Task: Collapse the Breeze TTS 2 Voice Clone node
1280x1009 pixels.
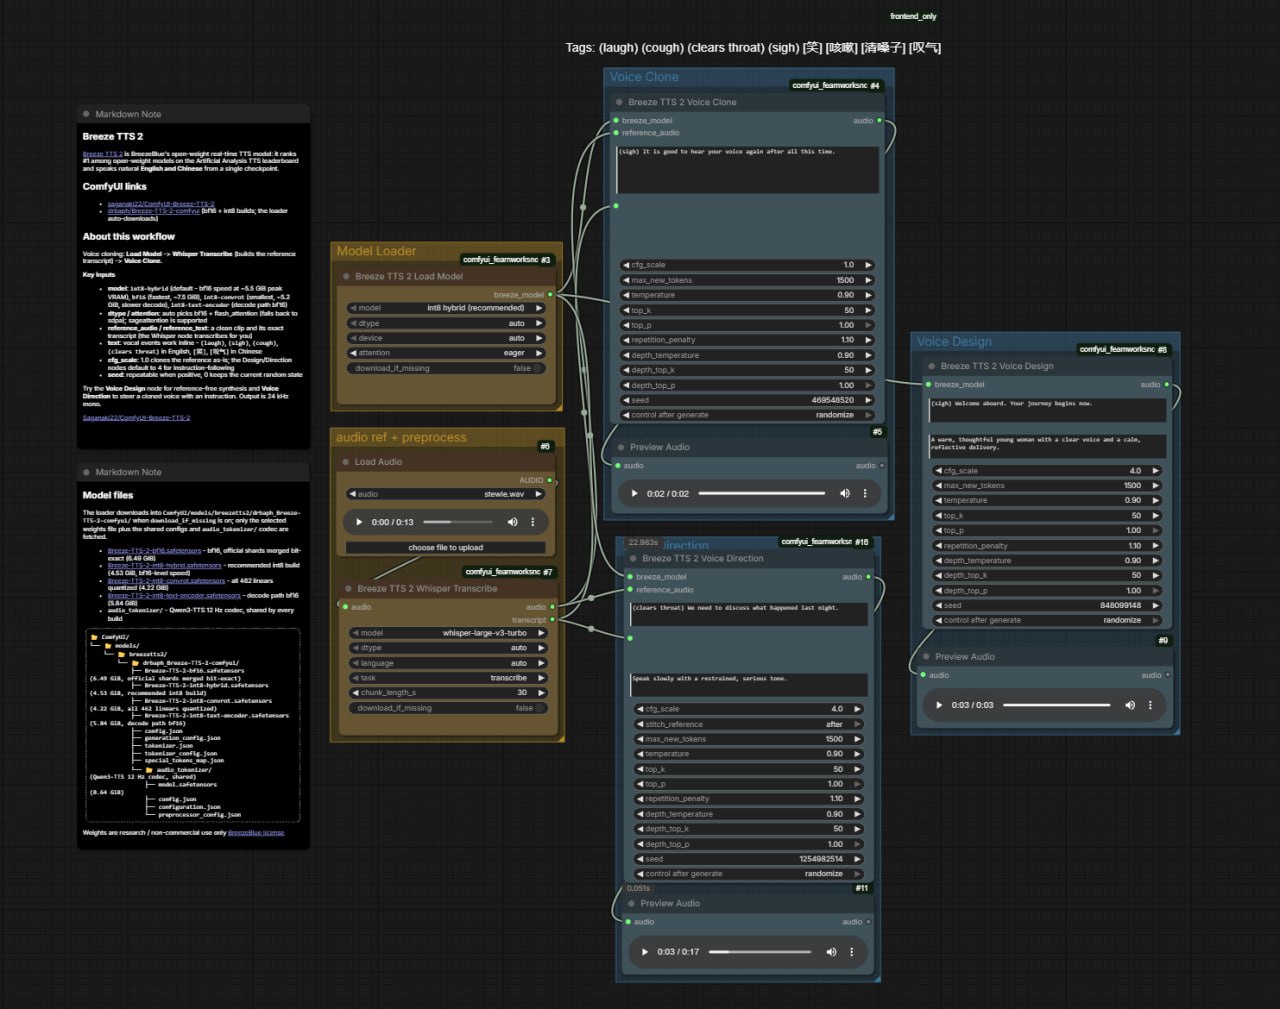Action: [x=620, y=102]
